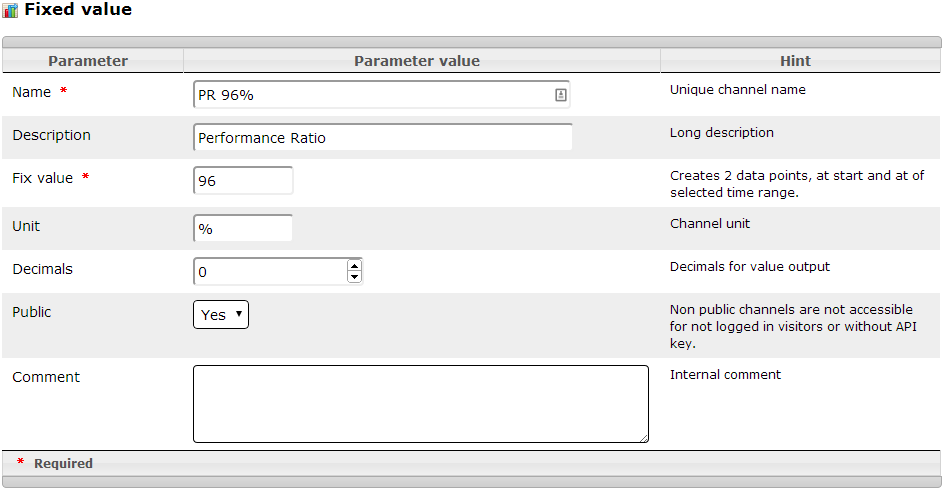Click the Required legend text
Viewport: 945px width, 490px height.
[x=63, y=463]
